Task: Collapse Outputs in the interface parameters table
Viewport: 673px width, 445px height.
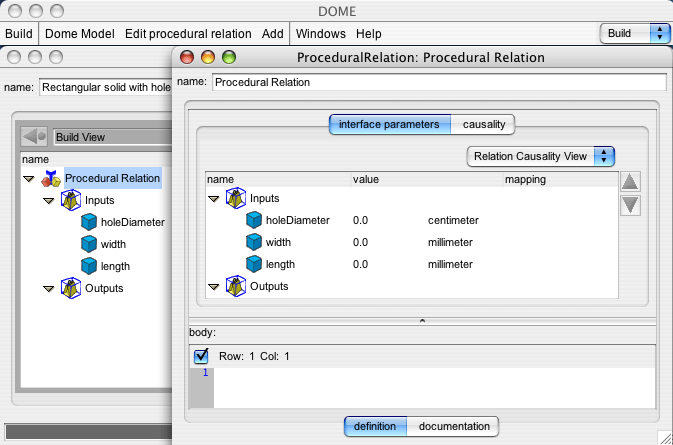Action: [213, 287]
